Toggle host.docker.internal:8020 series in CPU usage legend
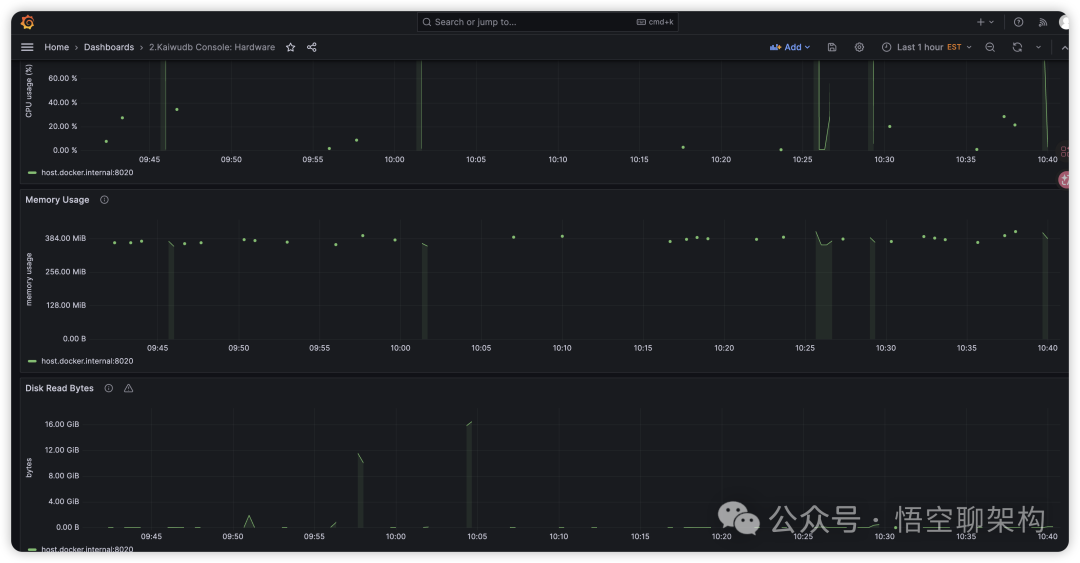 (87, 172)
